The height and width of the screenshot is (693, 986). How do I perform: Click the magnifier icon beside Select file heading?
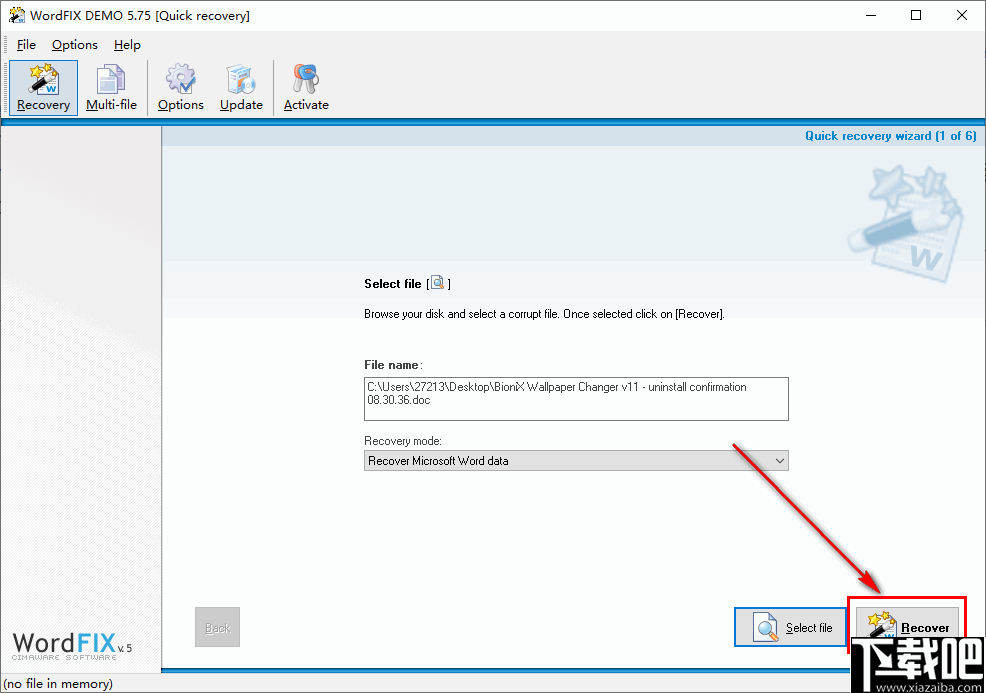click(x=437, y=283)
